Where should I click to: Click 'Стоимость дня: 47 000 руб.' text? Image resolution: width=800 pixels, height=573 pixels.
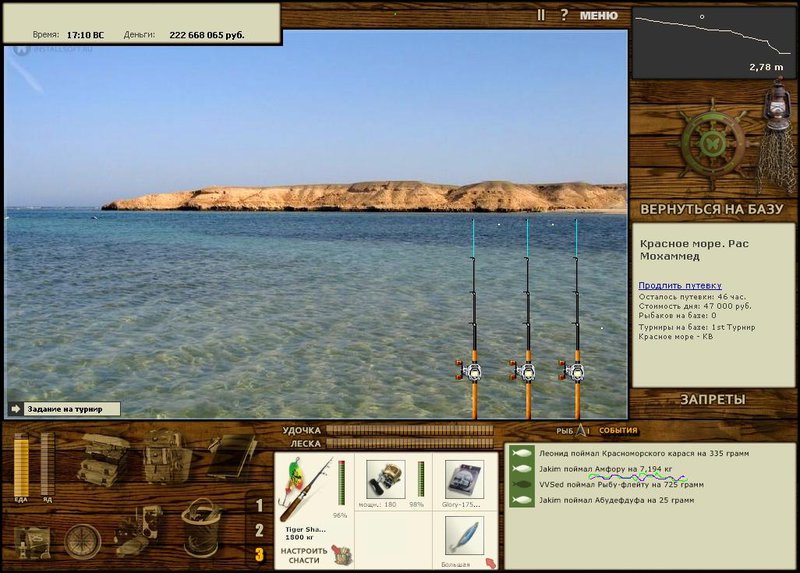tap(695, 306)
